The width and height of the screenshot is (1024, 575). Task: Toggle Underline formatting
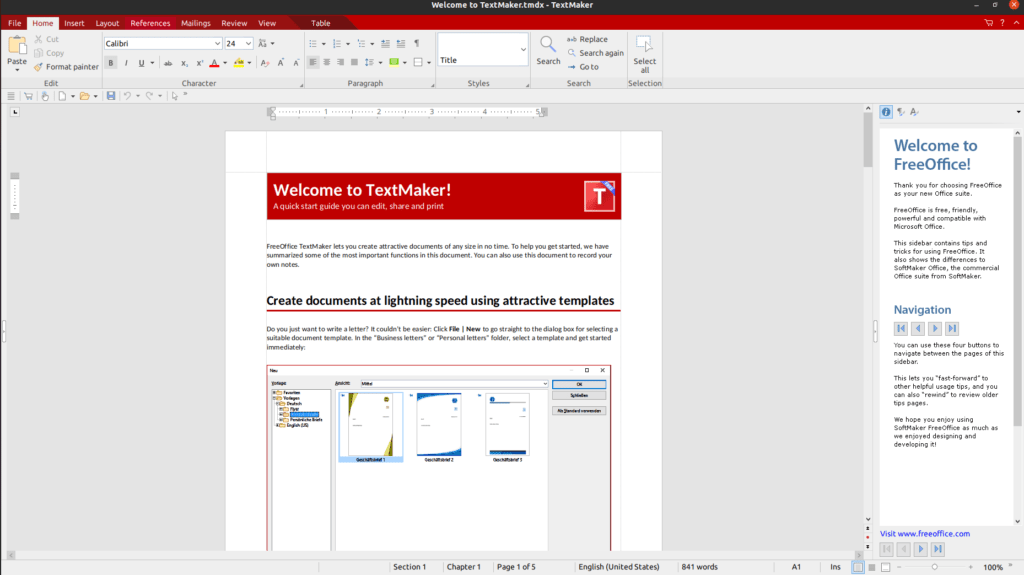(x=141, y=63)
